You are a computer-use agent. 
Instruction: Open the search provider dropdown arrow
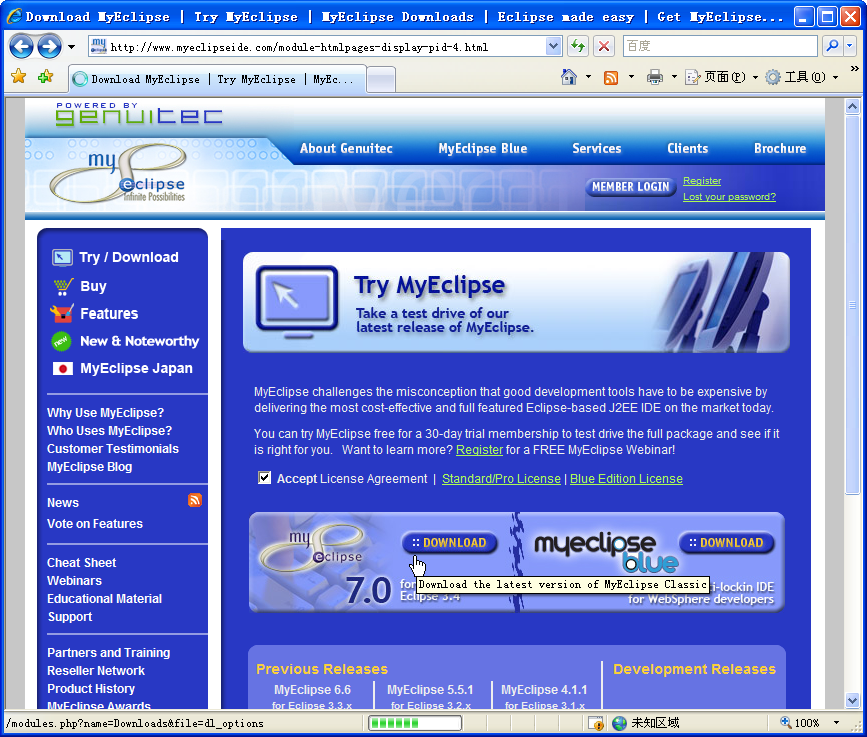coord(850,46)
